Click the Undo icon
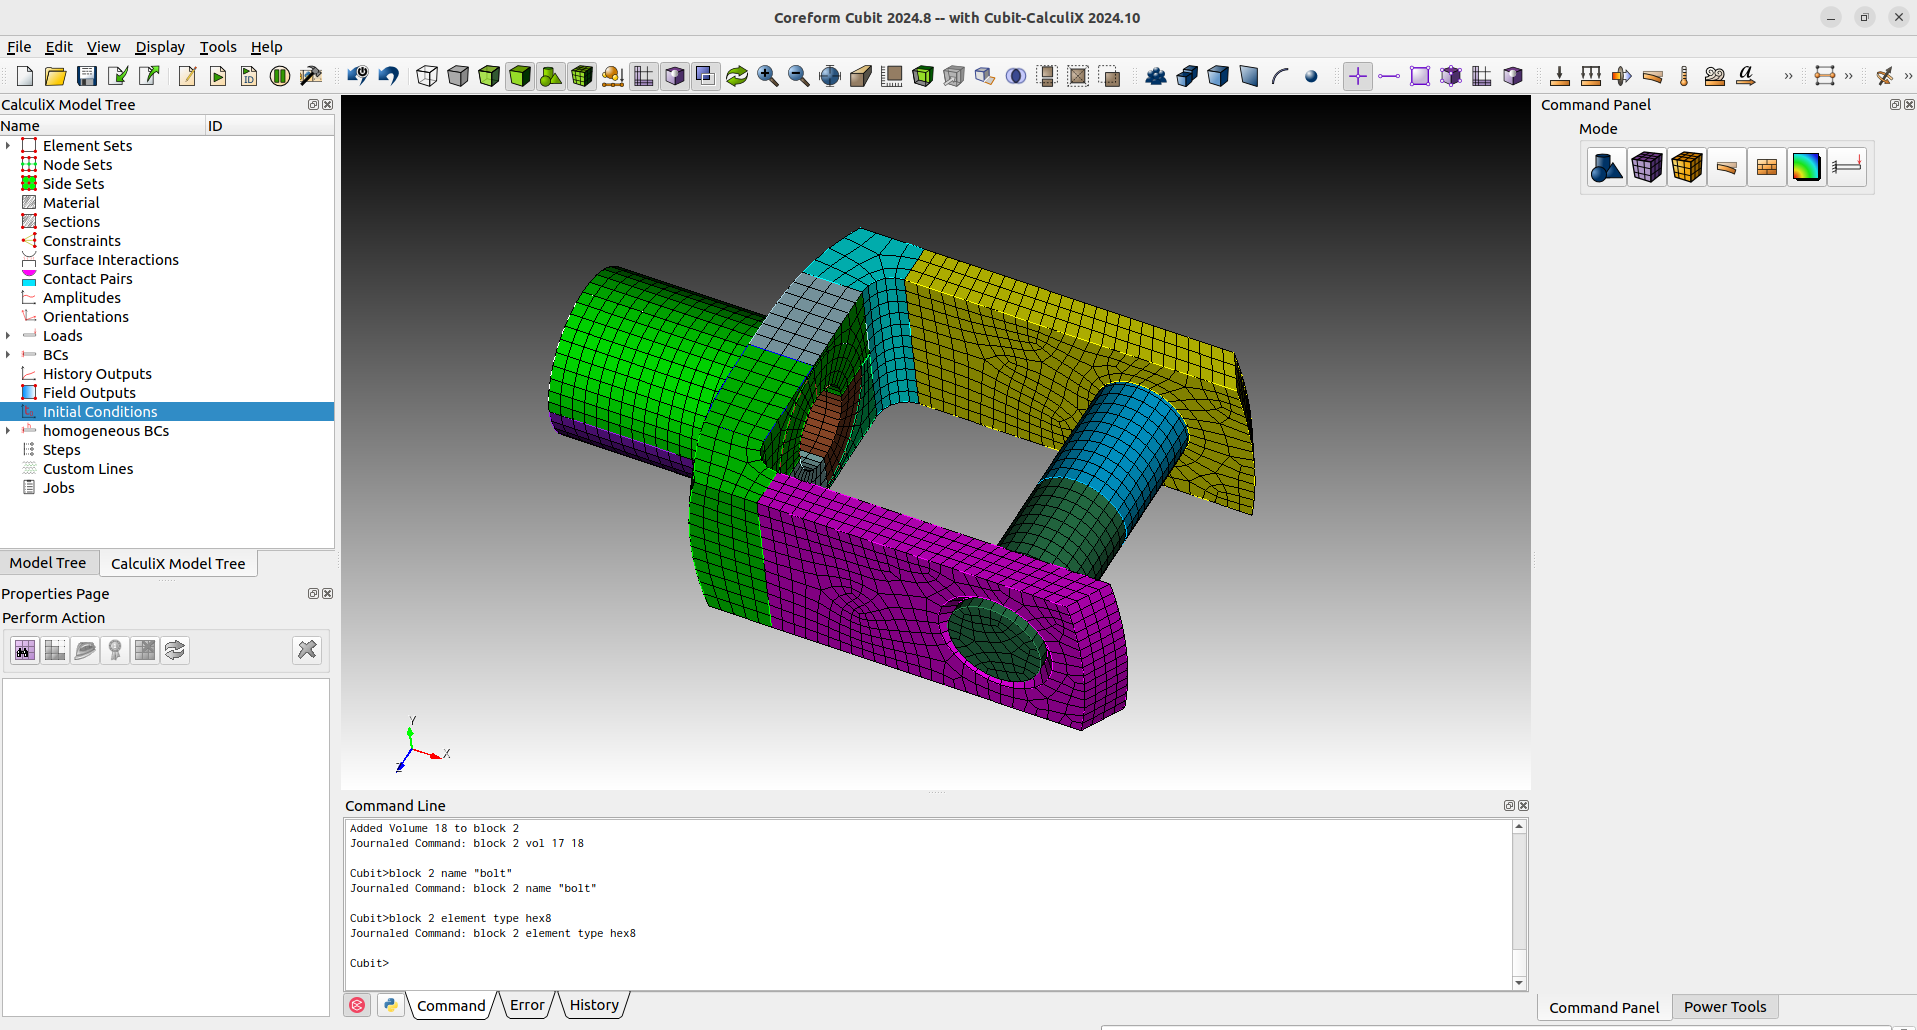Viewport: 1917px width, 1030px height. click(388, 75)
